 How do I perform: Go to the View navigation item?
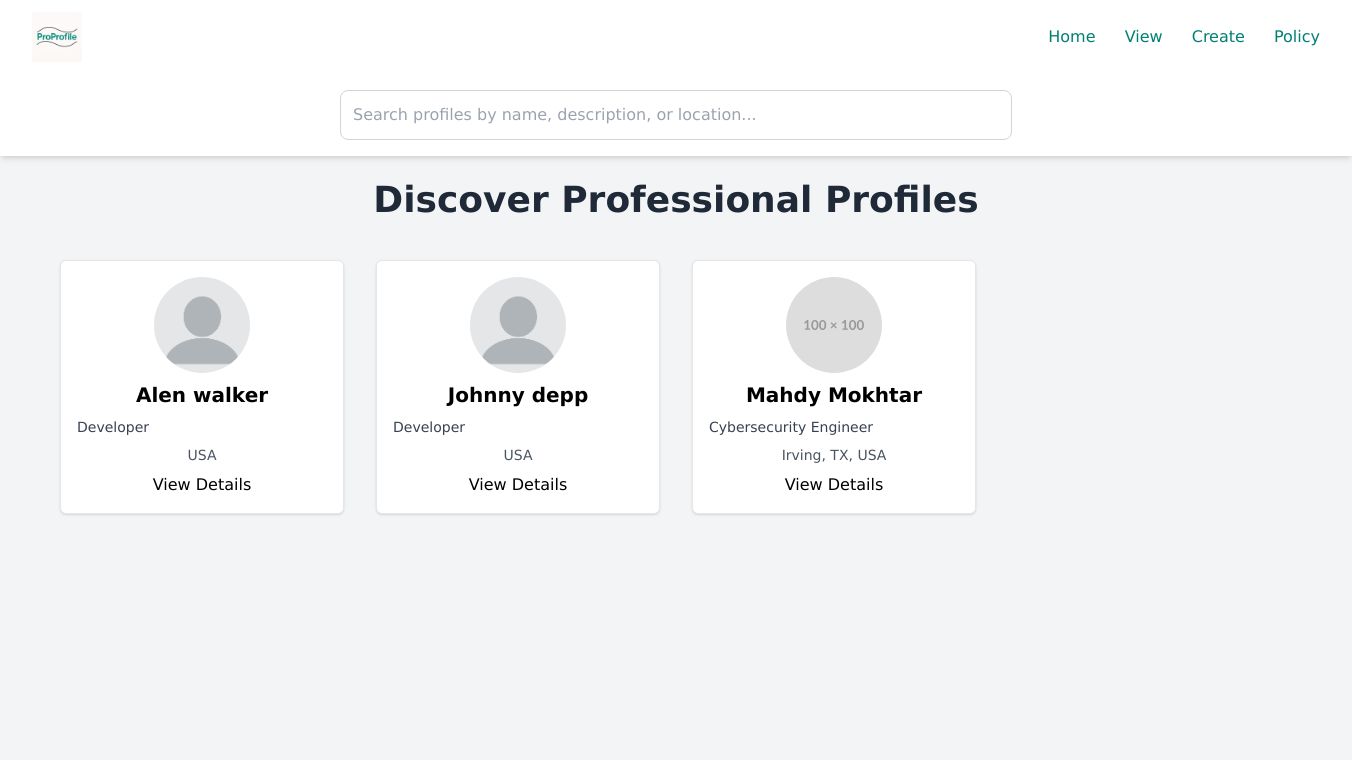pyautogui.click(x=1143, y=37)
